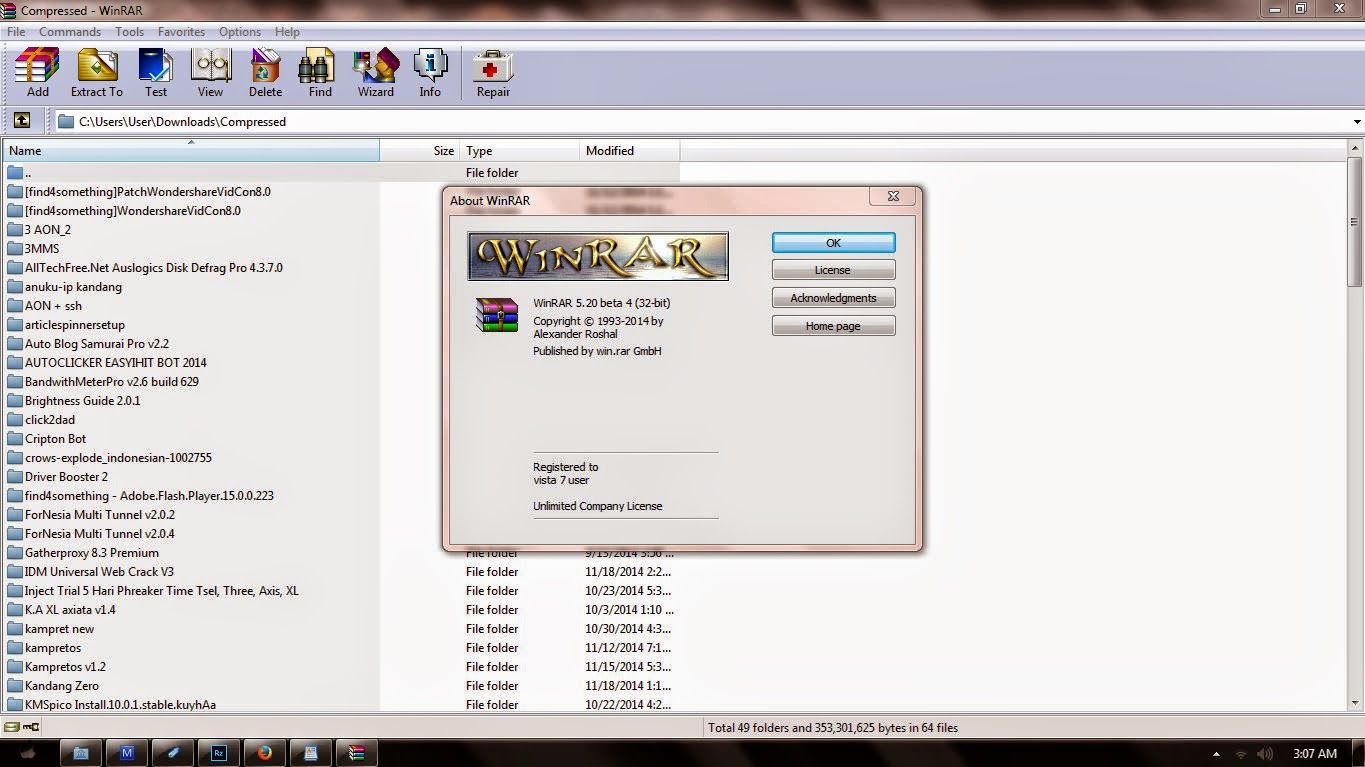Screen dimensions: 1365x767
Task: Select folder 'Gatherproxy 8.3 Premium'
Action: [x=92, y=553]
